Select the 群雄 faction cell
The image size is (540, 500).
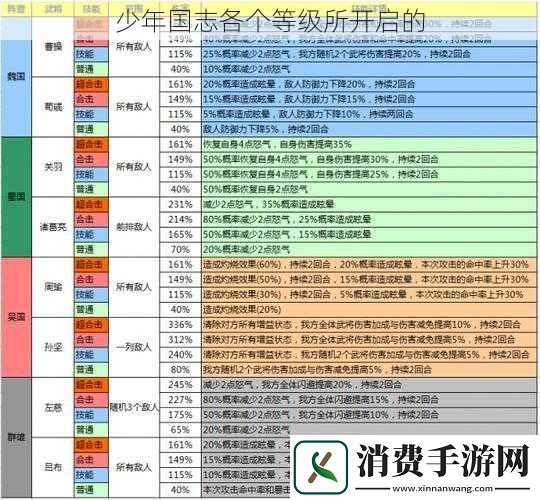(x=16, y=437)
